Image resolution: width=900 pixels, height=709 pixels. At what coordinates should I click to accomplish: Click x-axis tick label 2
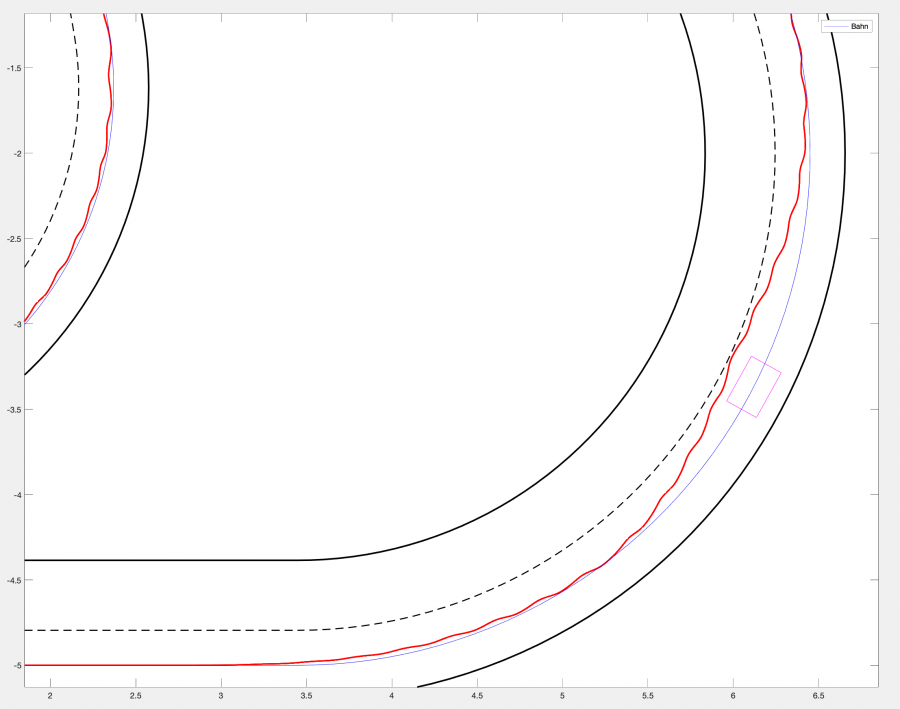click(x=50, y=695)
